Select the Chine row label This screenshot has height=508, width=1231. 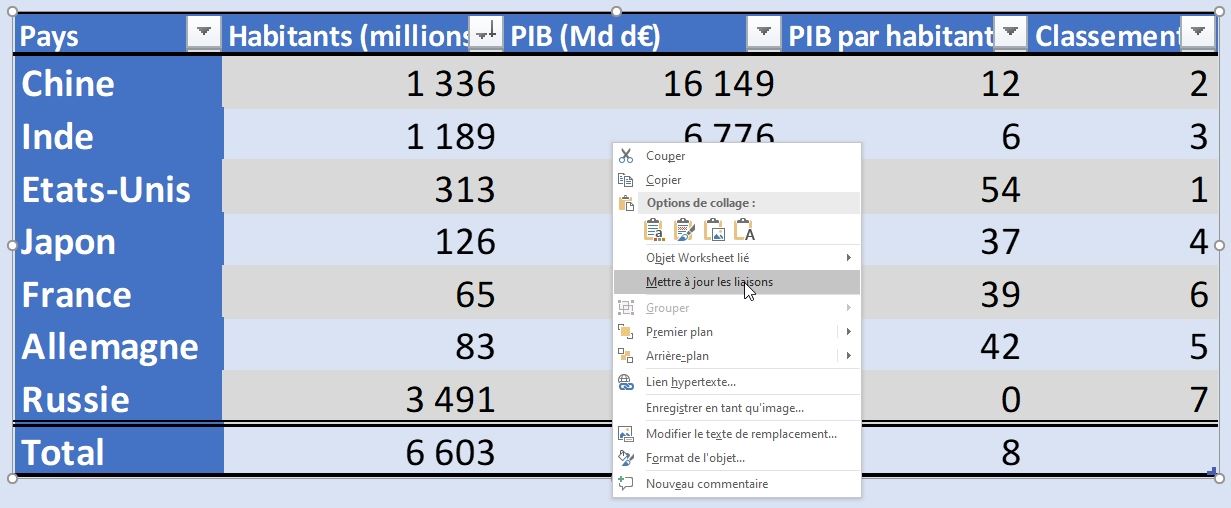tap(68, 83)
